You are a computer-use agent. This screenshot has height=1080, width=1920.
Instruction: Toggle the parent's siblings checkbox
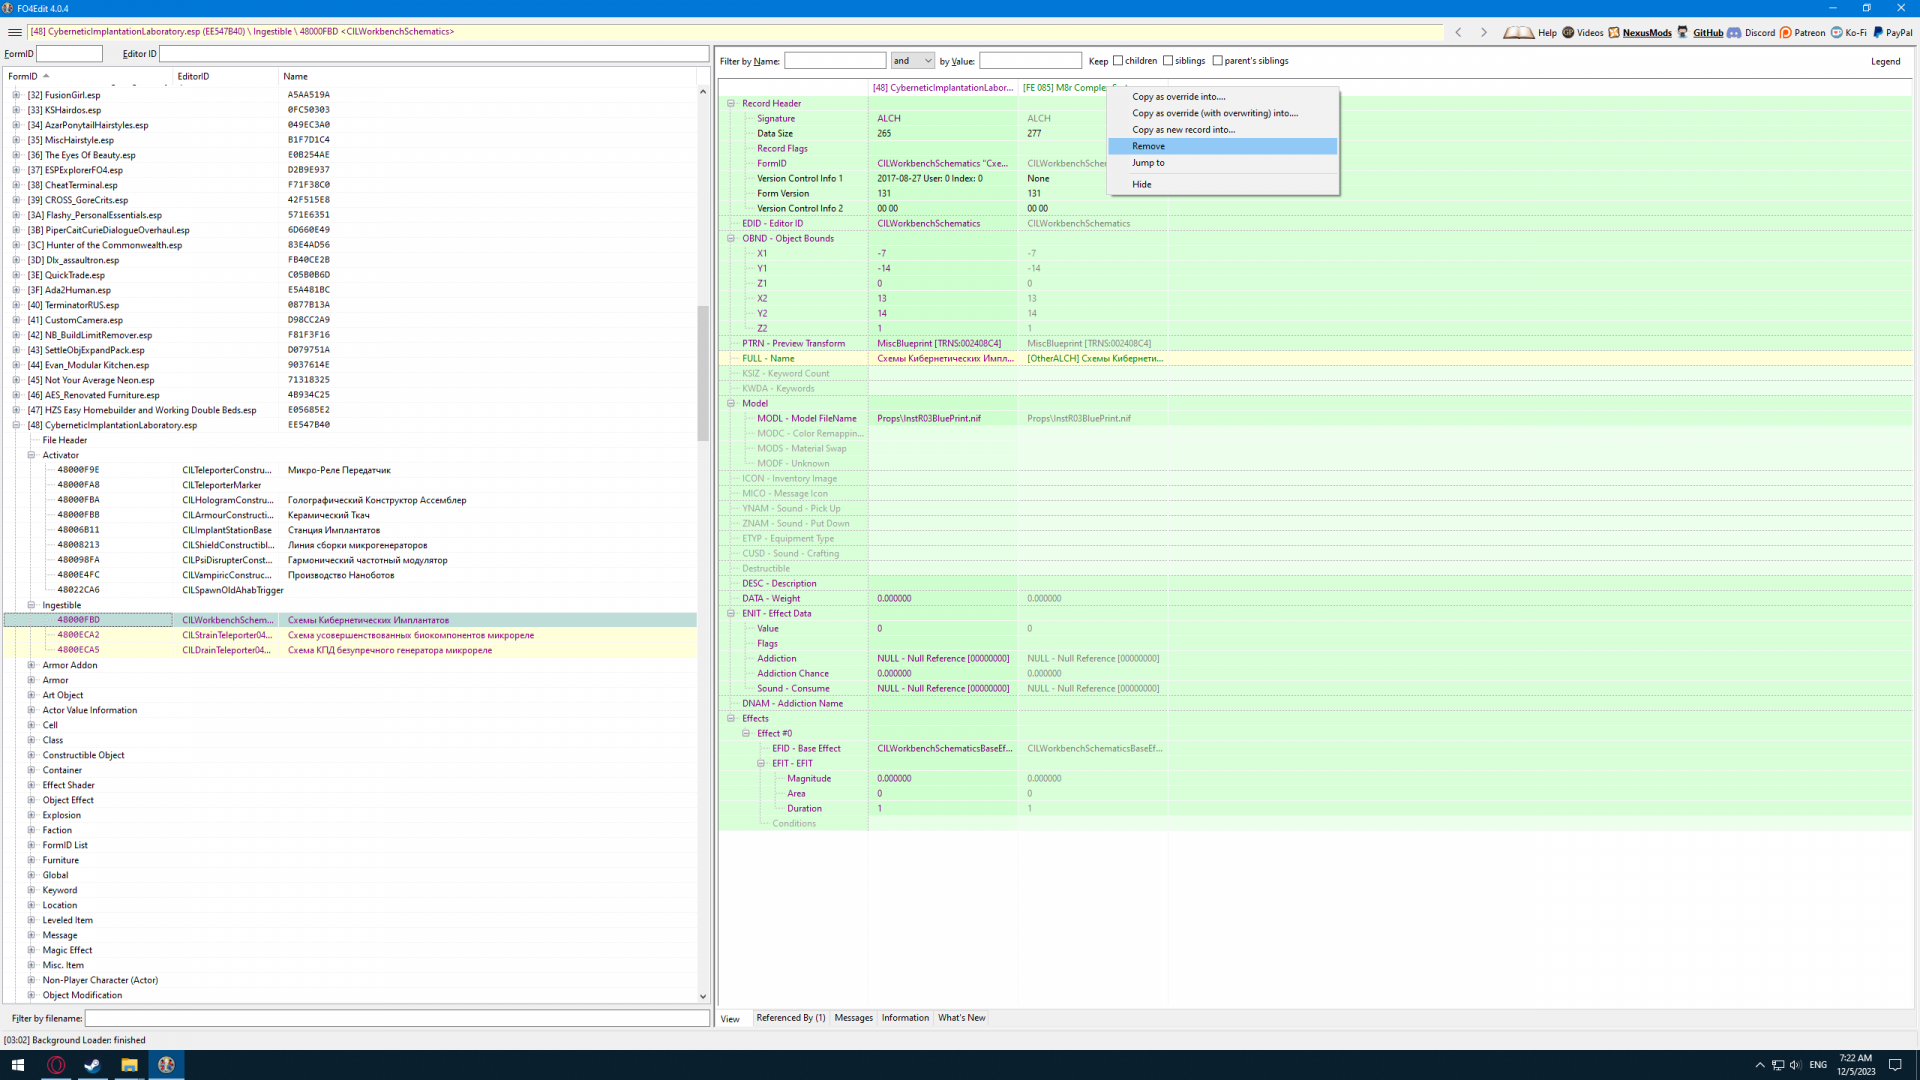point(1217,61)
